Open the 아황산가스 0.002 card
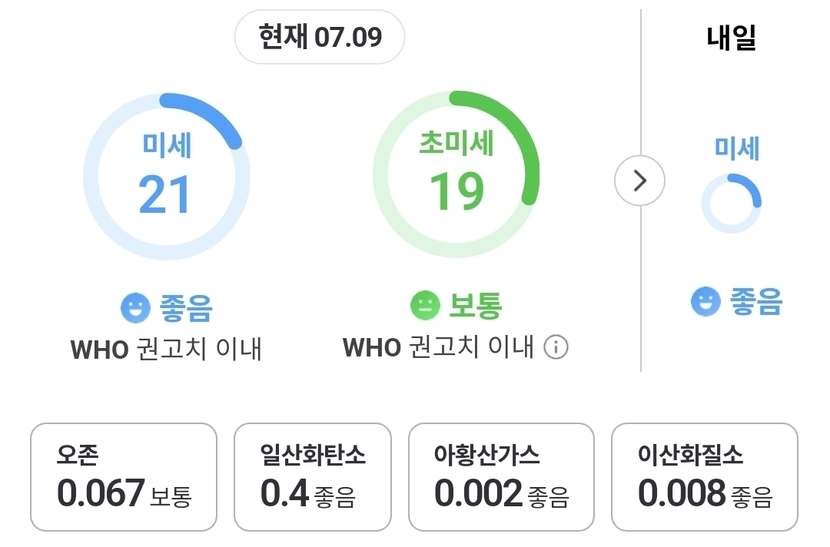 501,477
